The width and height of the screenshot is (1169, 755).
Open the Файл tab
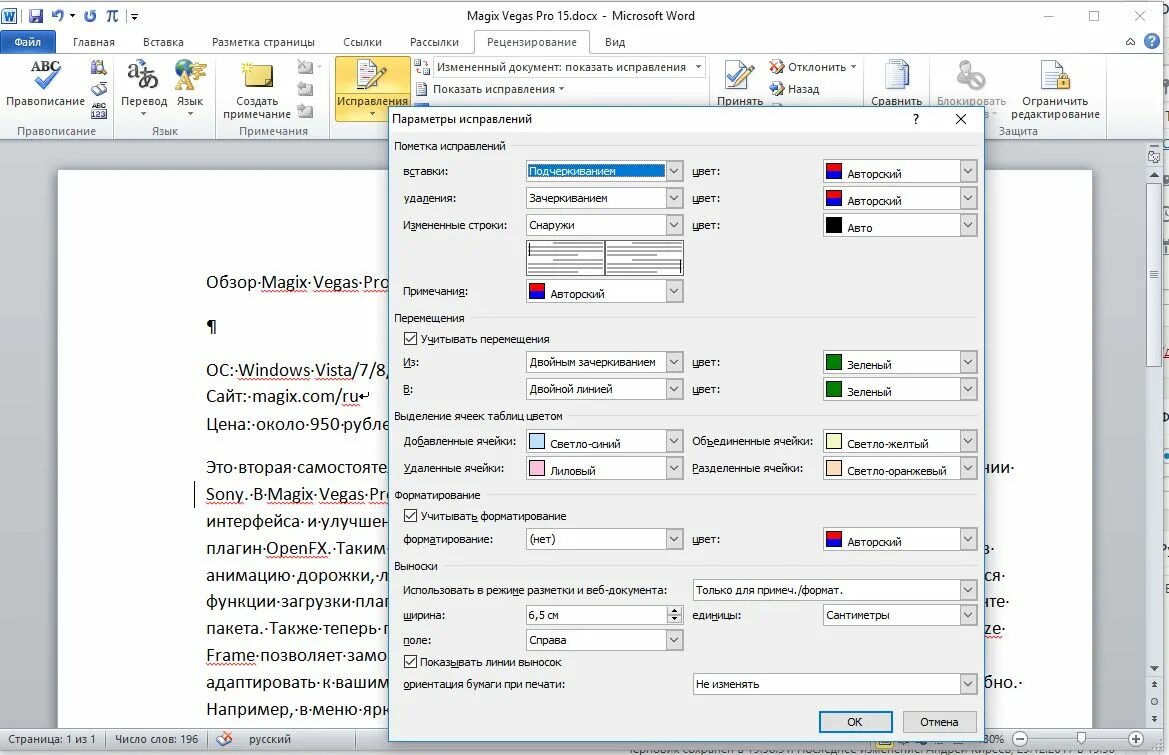(28, 42)
